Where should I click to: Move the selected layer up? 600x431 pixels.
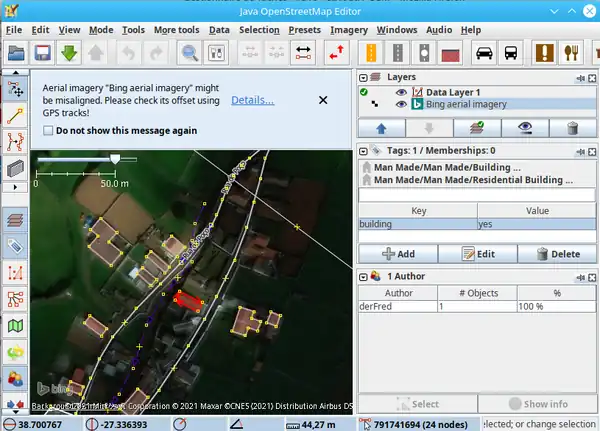point(383,128)
